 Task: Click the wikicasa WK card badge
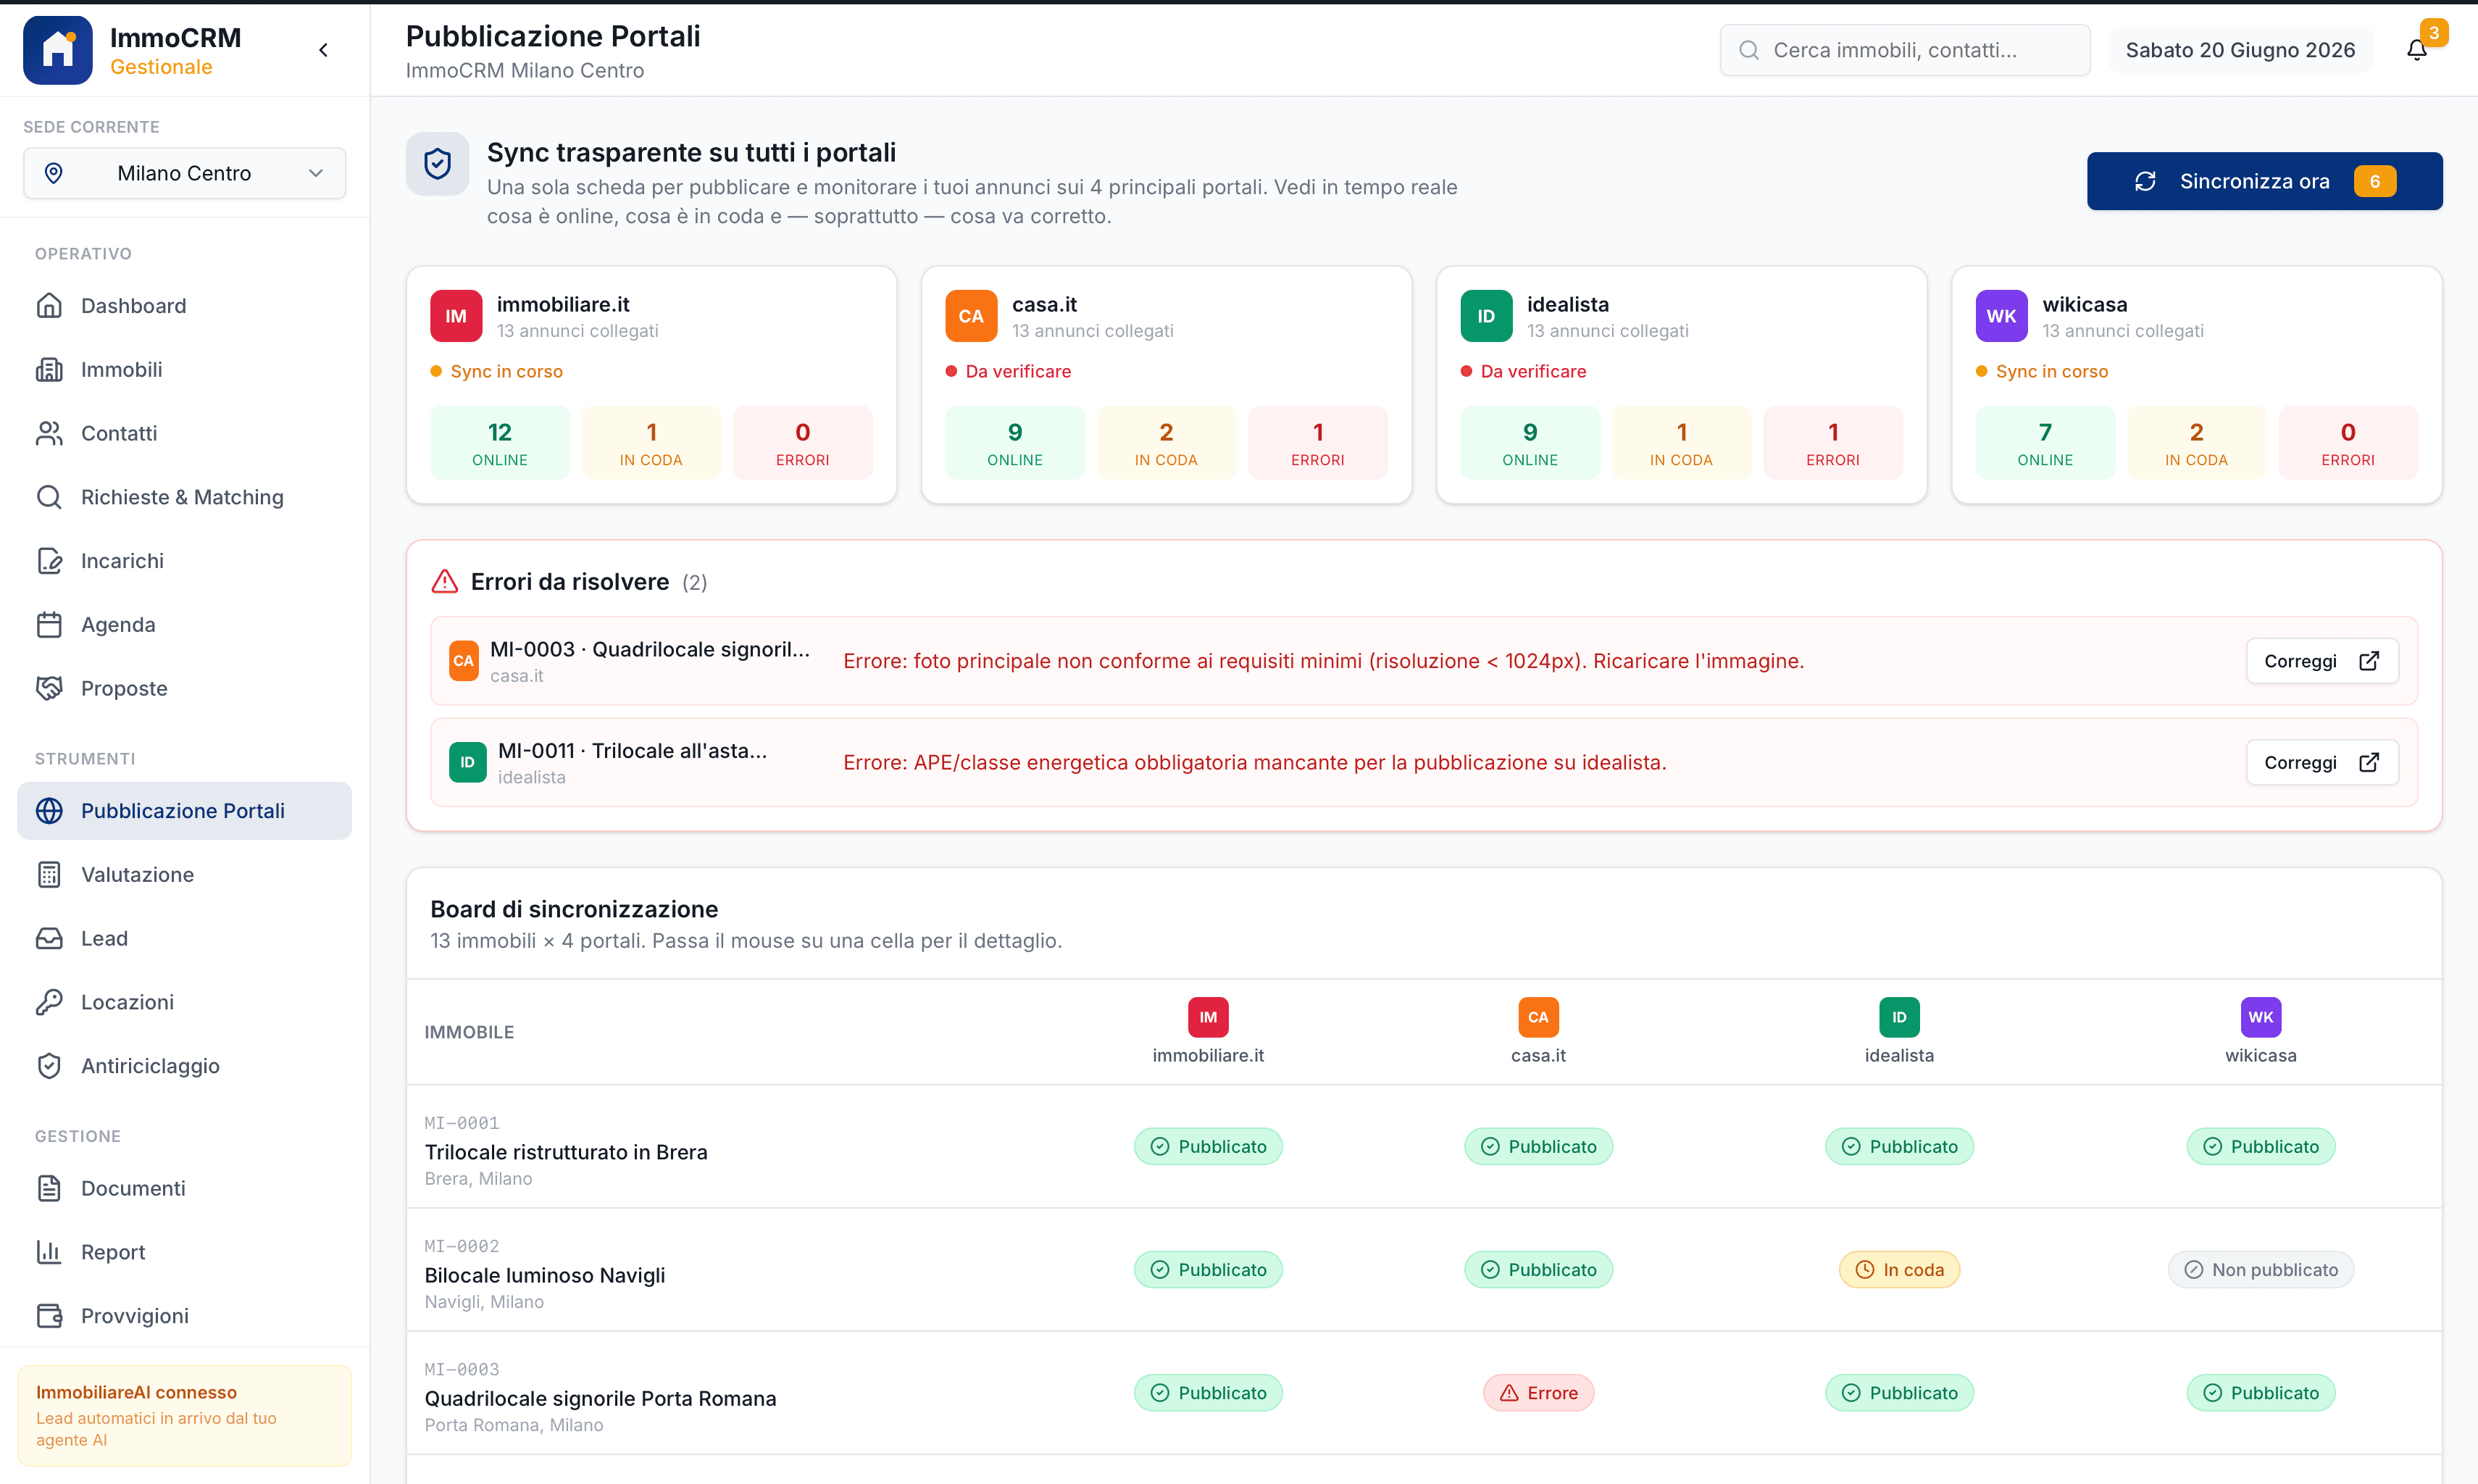(x=2001, y=316)
